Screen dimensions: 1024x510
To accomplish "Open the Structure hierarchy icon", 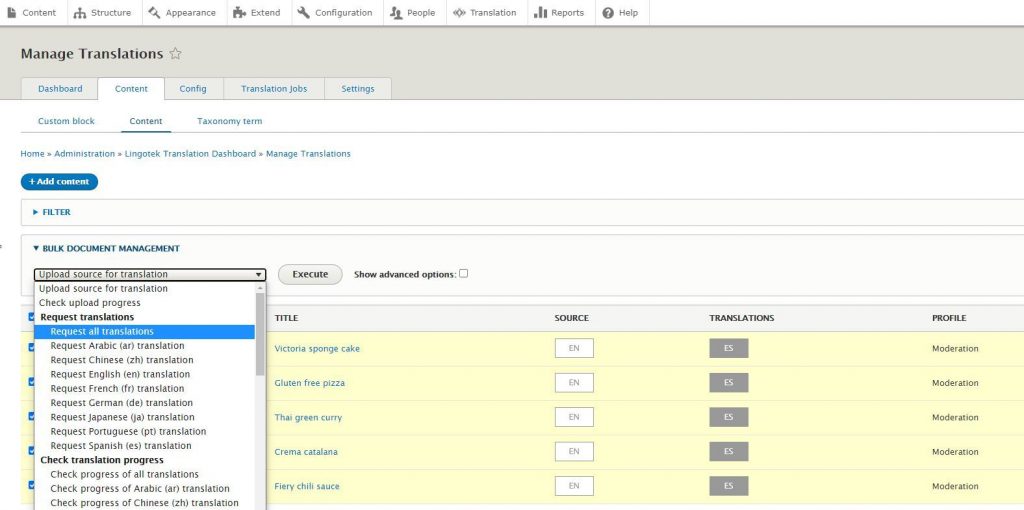I will 80,13.
